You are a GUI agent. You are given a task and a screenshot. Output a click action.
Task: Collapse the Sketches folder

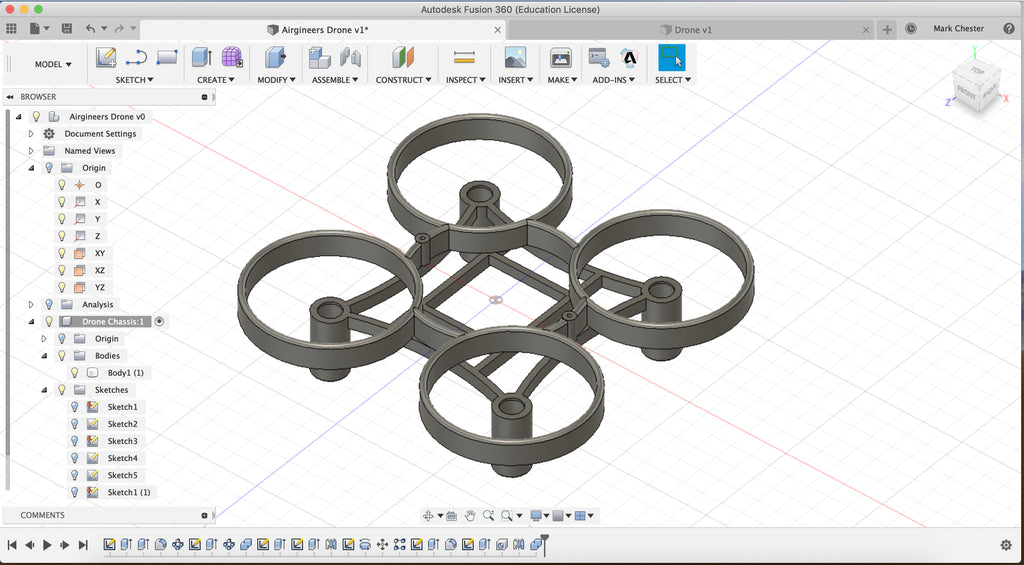coord(44,390)
